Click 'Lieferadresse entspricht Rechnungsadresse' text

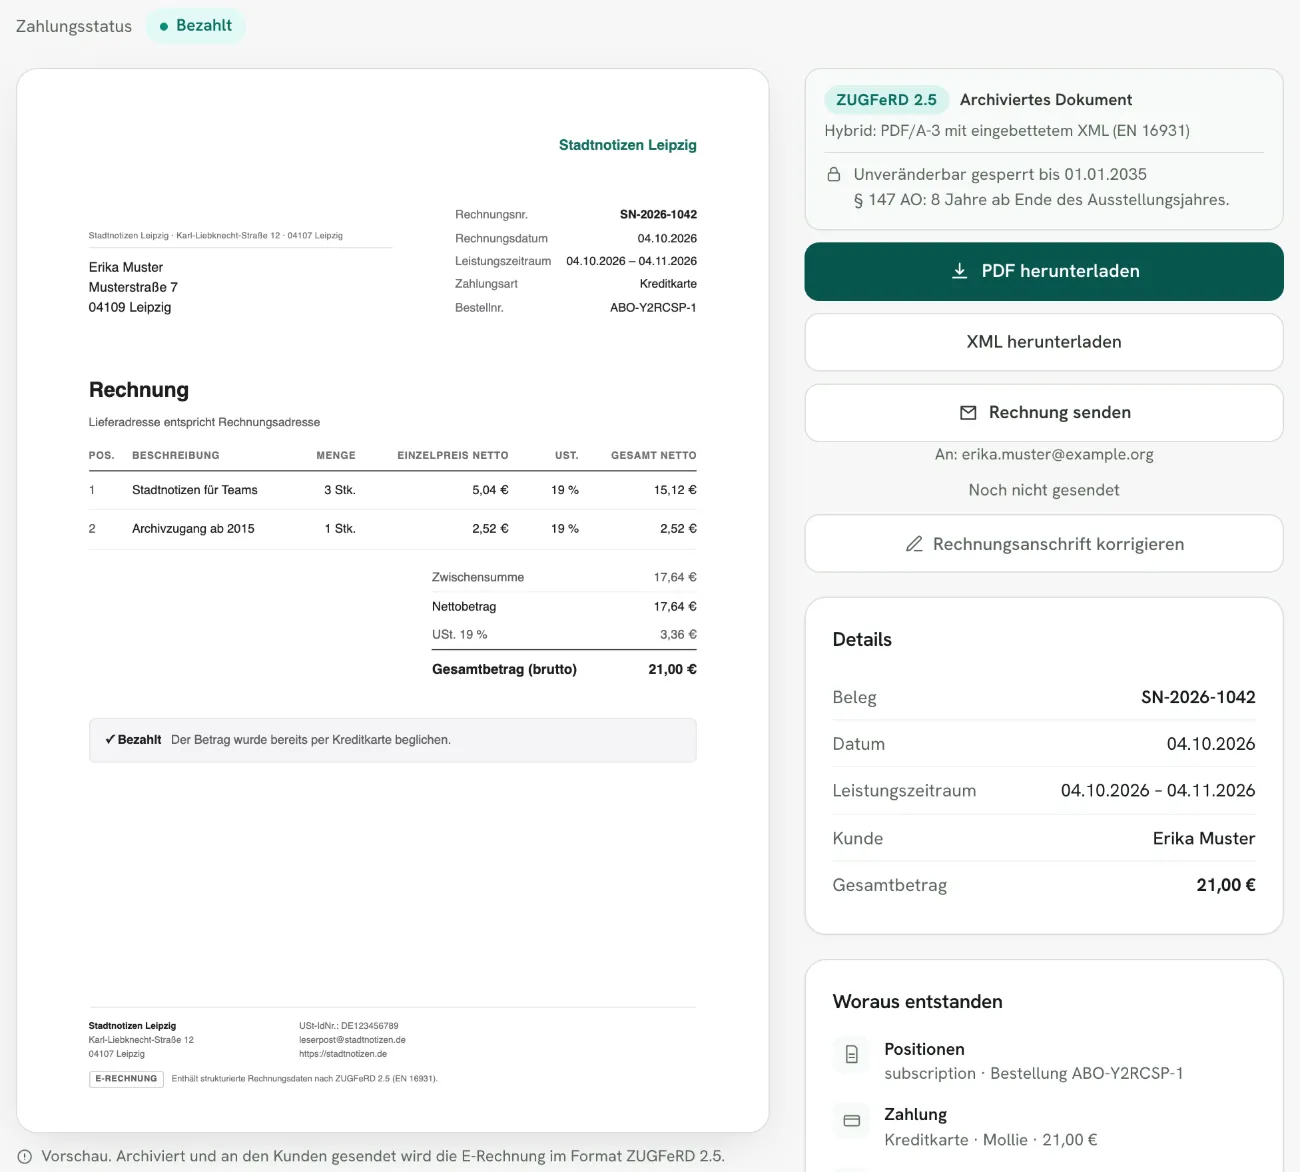pos(204,422)
